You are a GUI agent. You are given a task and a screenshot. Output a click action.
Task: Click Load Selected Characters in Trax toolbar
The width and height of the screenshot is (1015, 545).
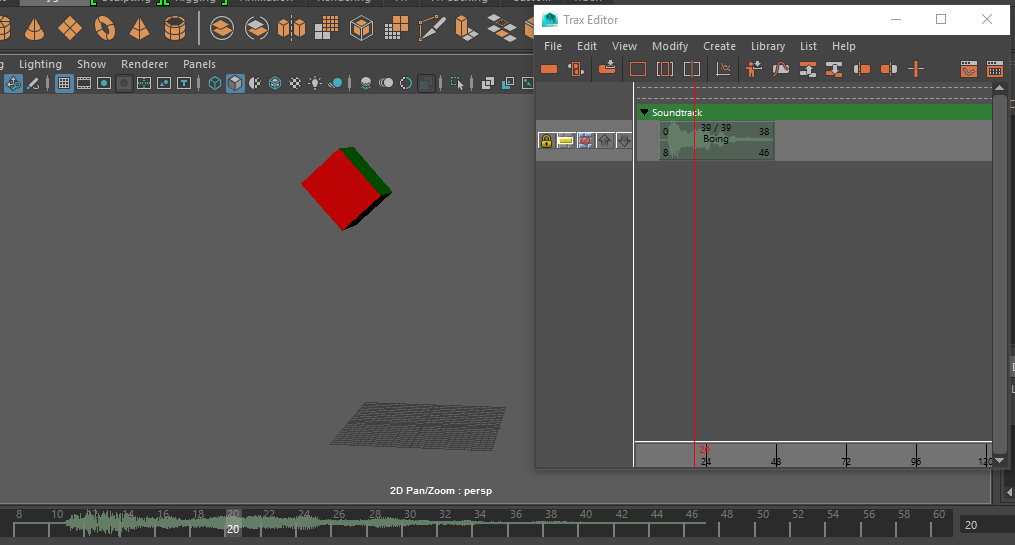tap(753, 69)
